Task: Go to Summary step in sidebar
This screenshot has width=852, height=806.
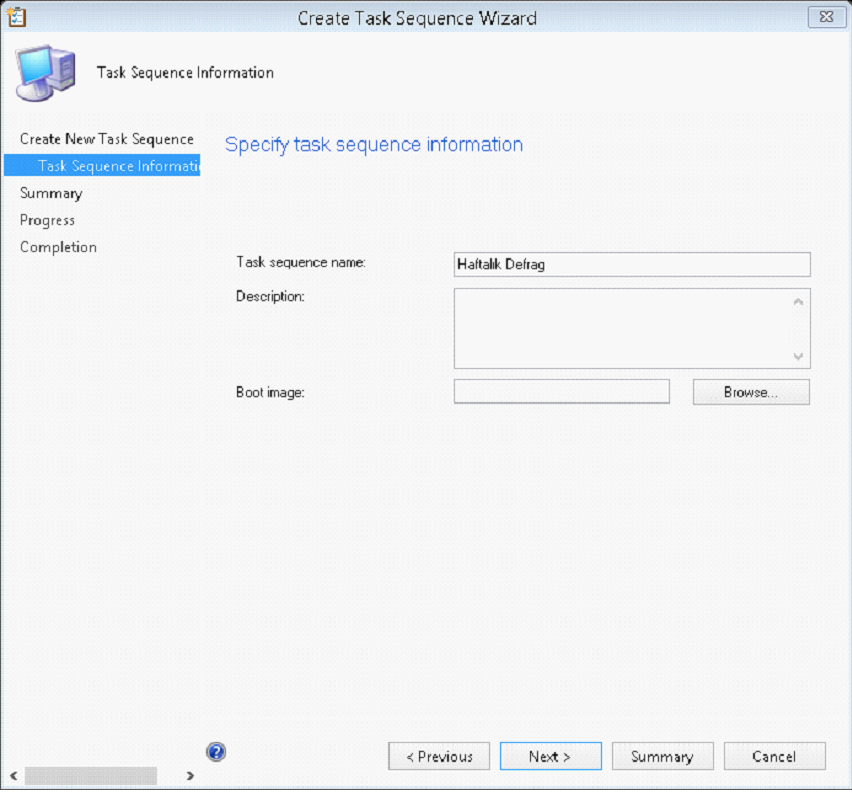Action: pos(51,193)
